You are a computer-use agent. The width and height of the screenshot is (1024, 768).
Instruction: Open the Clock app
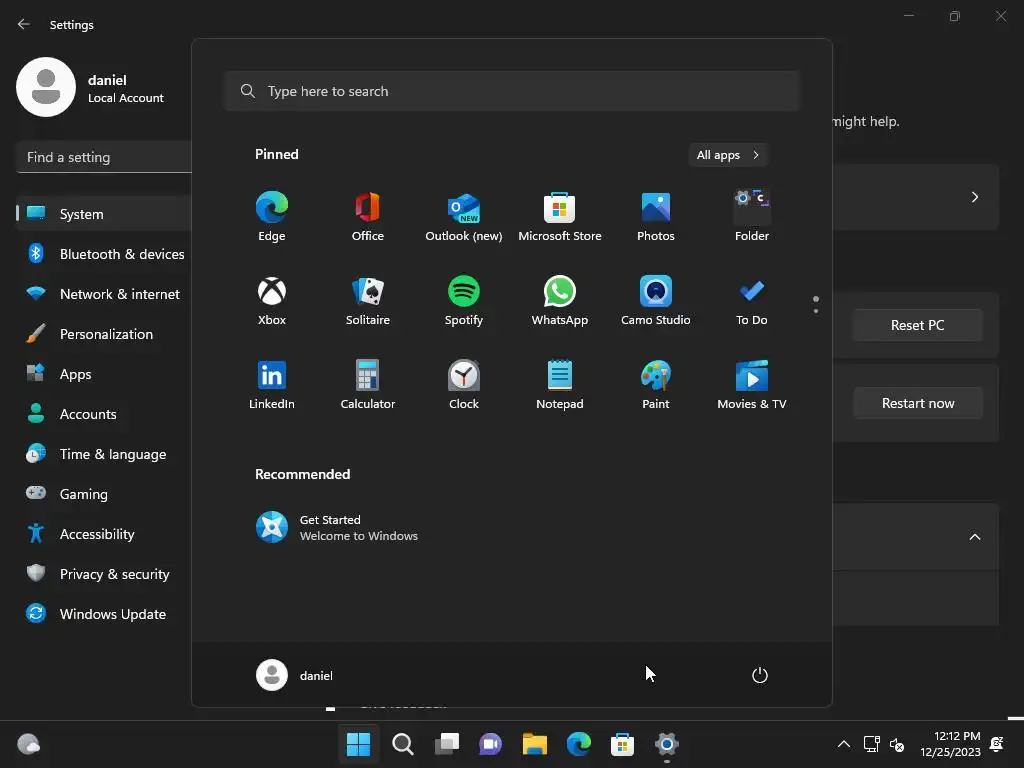pyautogui.click(x=464, y=385)
